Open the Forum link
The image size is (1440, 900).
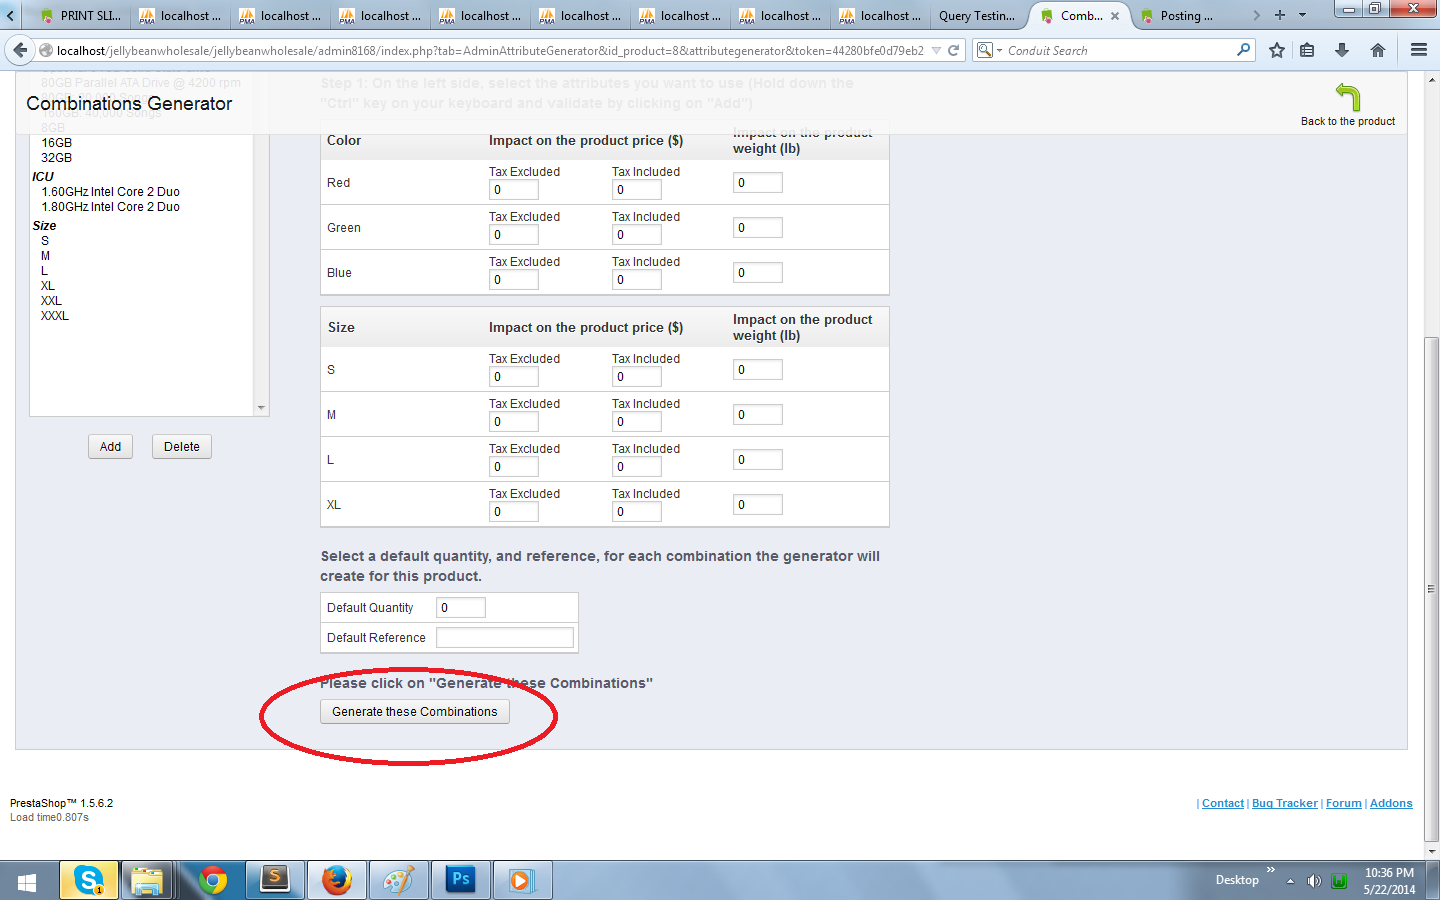click(1344, 803)
